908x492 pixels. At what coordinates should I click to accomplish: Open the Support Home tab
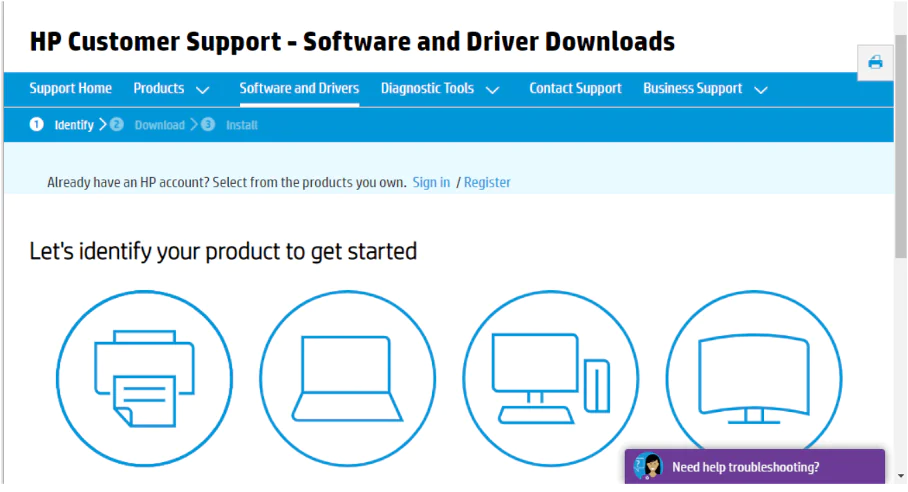coord(71,89)
